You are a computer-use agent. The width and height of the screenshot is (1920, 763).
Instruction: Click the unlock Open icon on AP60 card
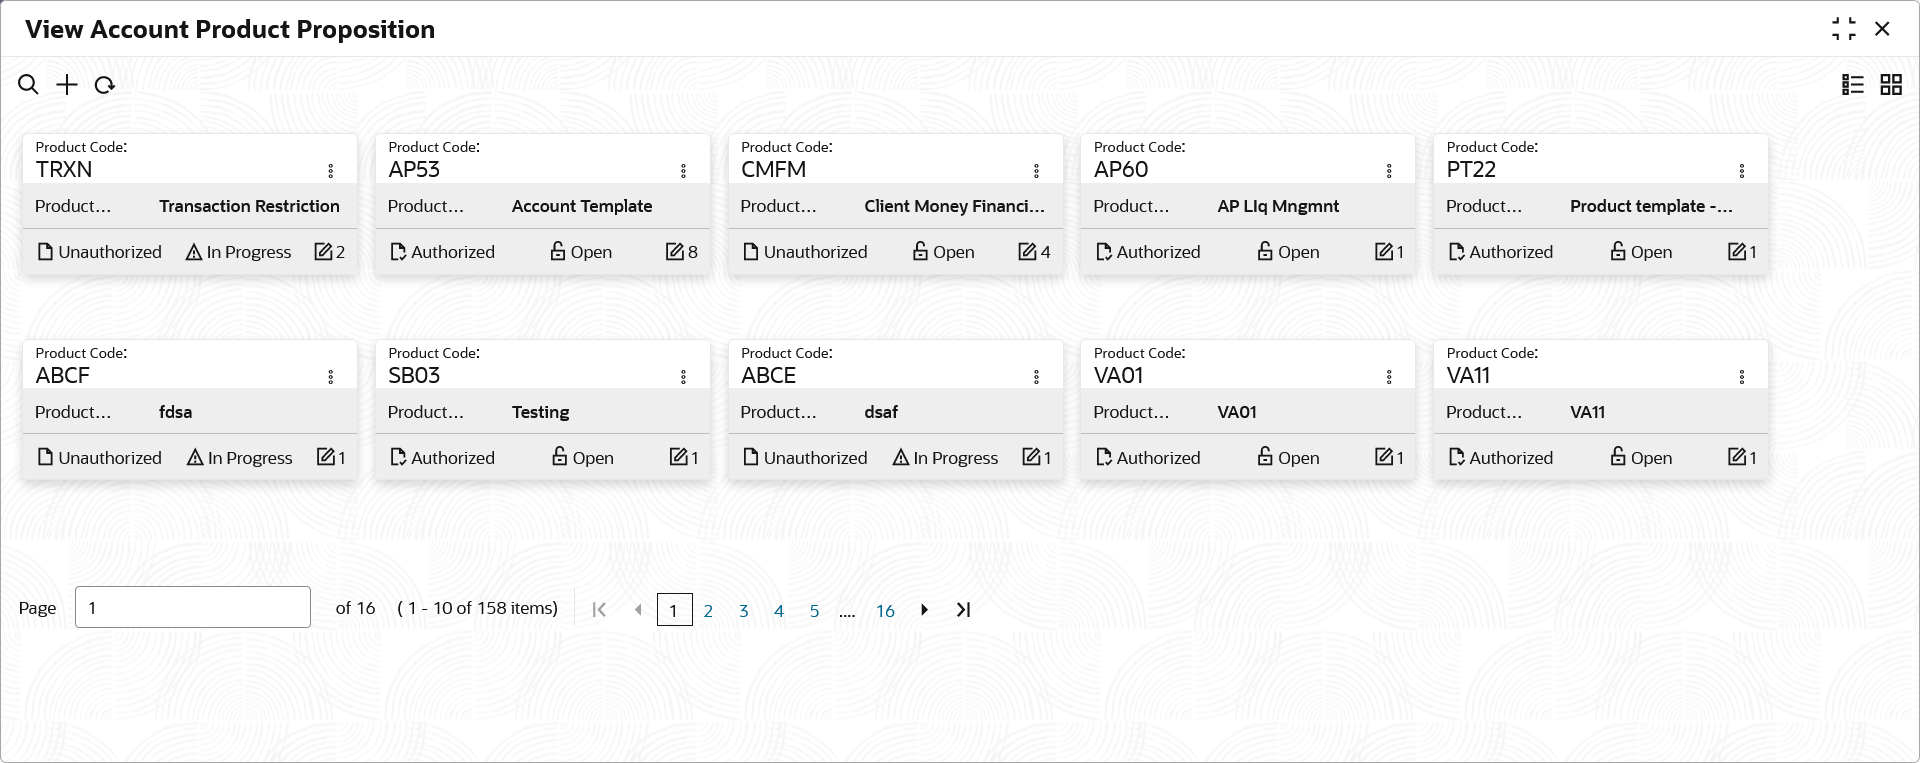[x=1265, y=252]
